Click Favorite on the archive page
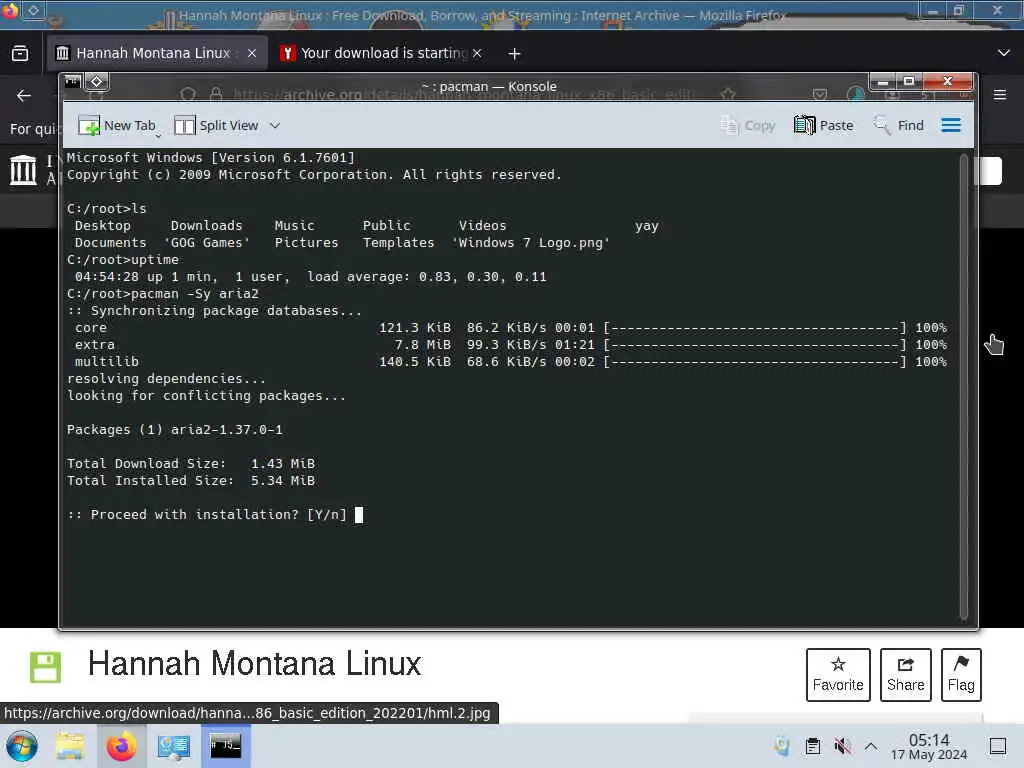 tap(838, 675)
